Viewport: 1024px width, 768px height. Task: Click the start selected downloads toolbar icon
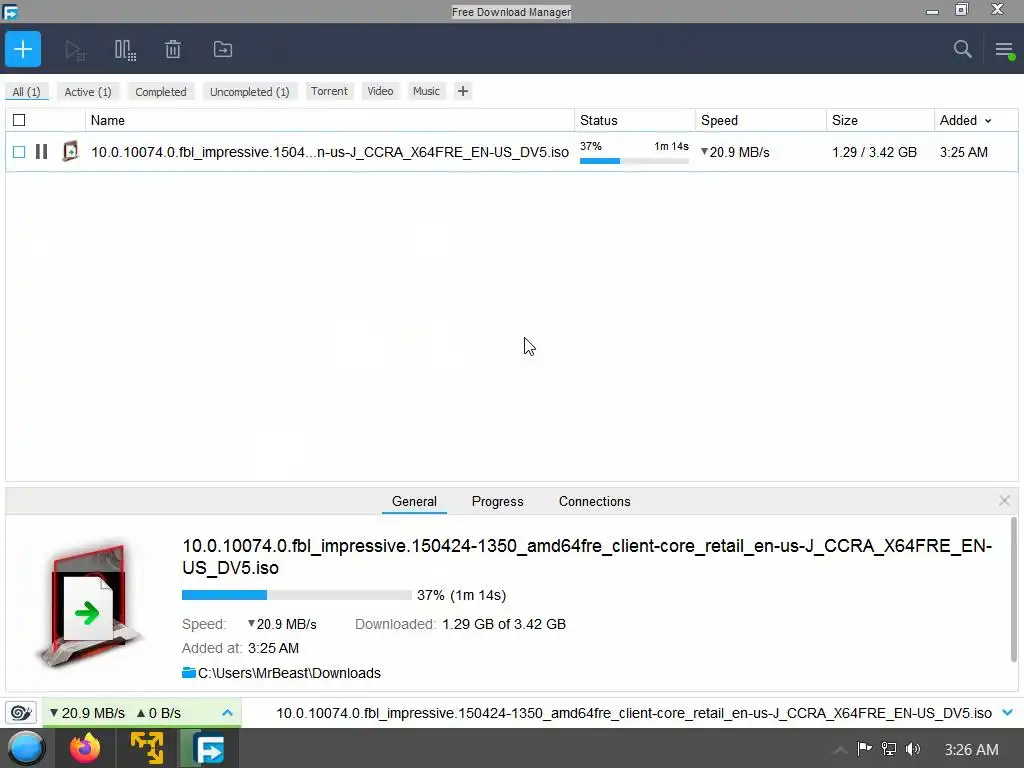[x=74, y=50]
